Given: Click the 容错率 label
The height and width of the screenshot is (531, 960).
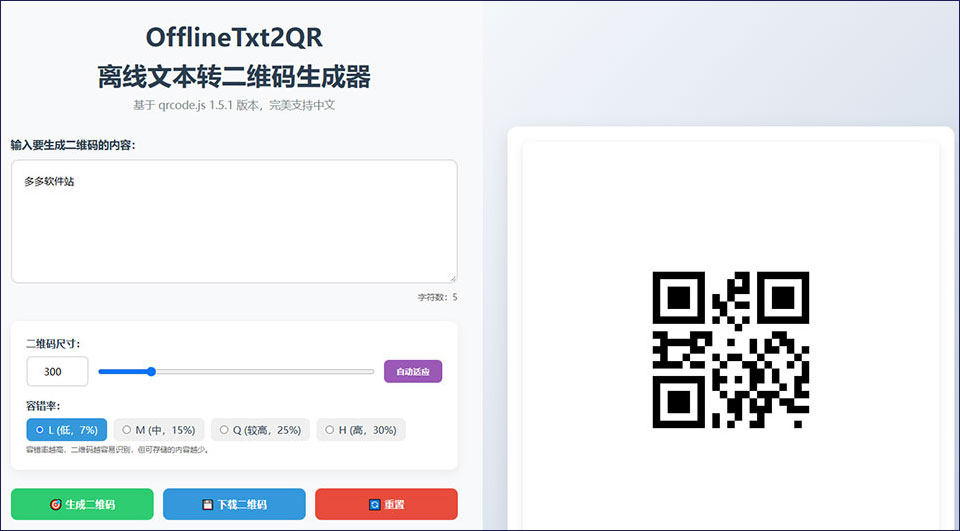Looking at the screenshot, I should point(43,405).
